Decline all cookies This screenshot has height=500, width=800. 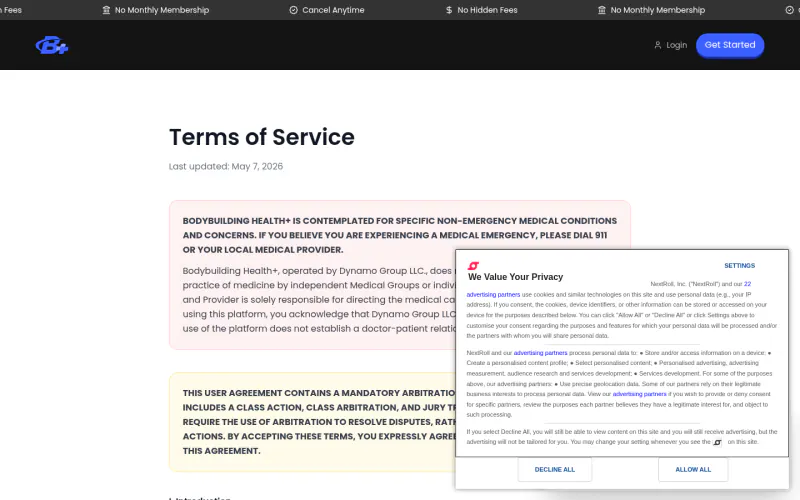coord(555,469)
